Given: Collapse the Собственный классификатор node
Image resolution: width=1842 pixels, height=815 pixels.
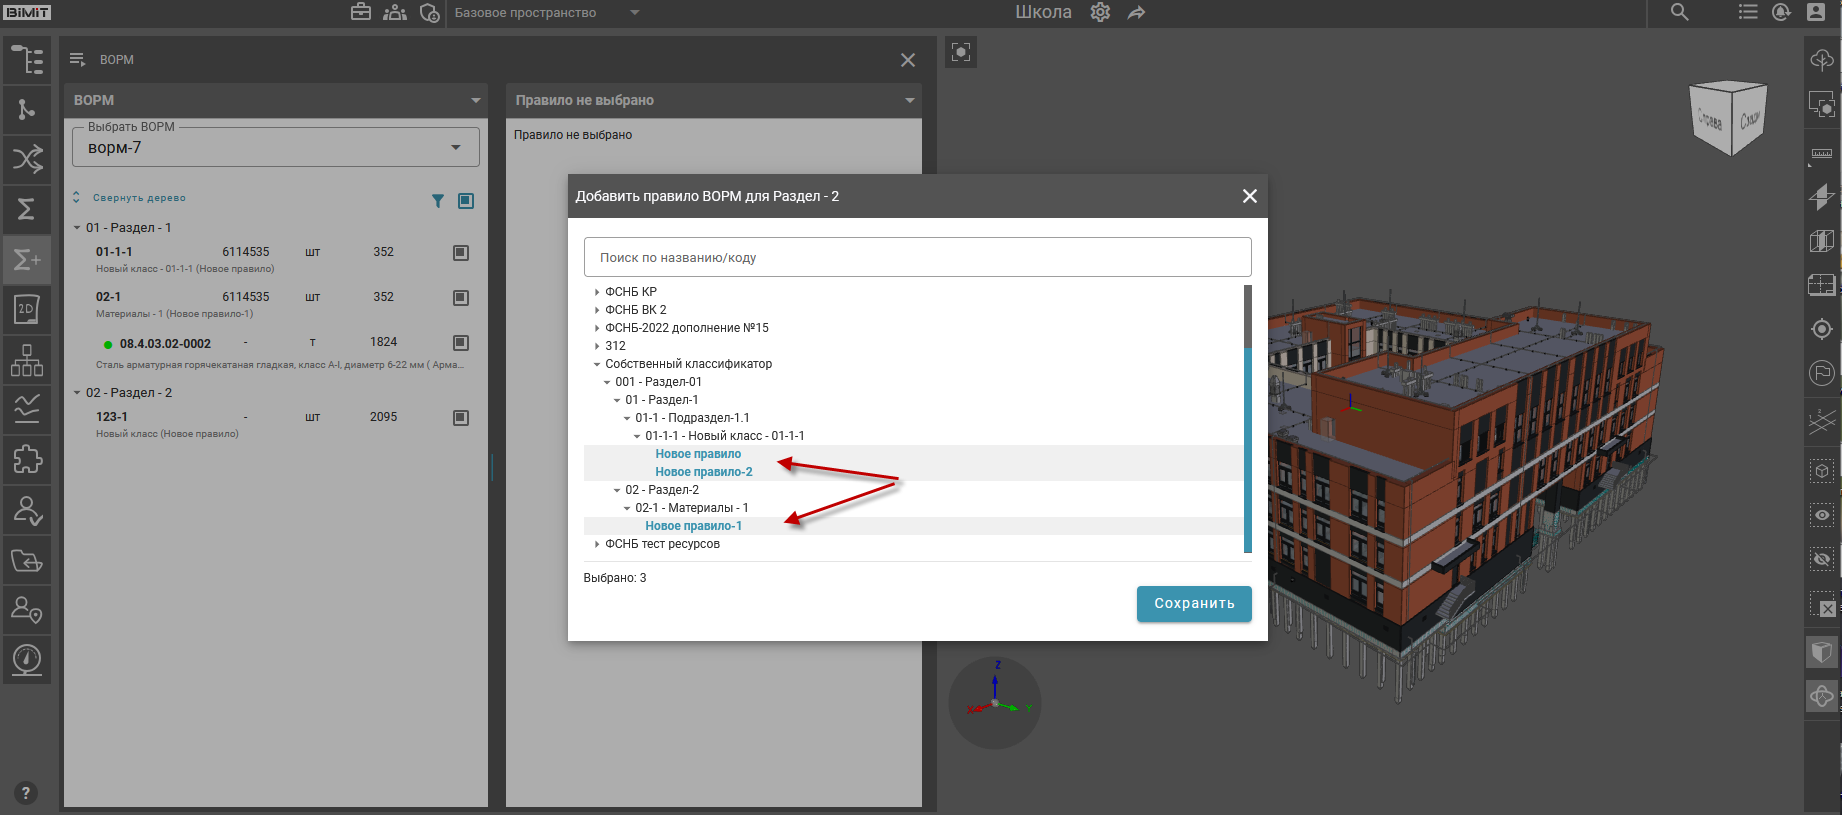Looking at the screenshot, I should tap(597, 365).
